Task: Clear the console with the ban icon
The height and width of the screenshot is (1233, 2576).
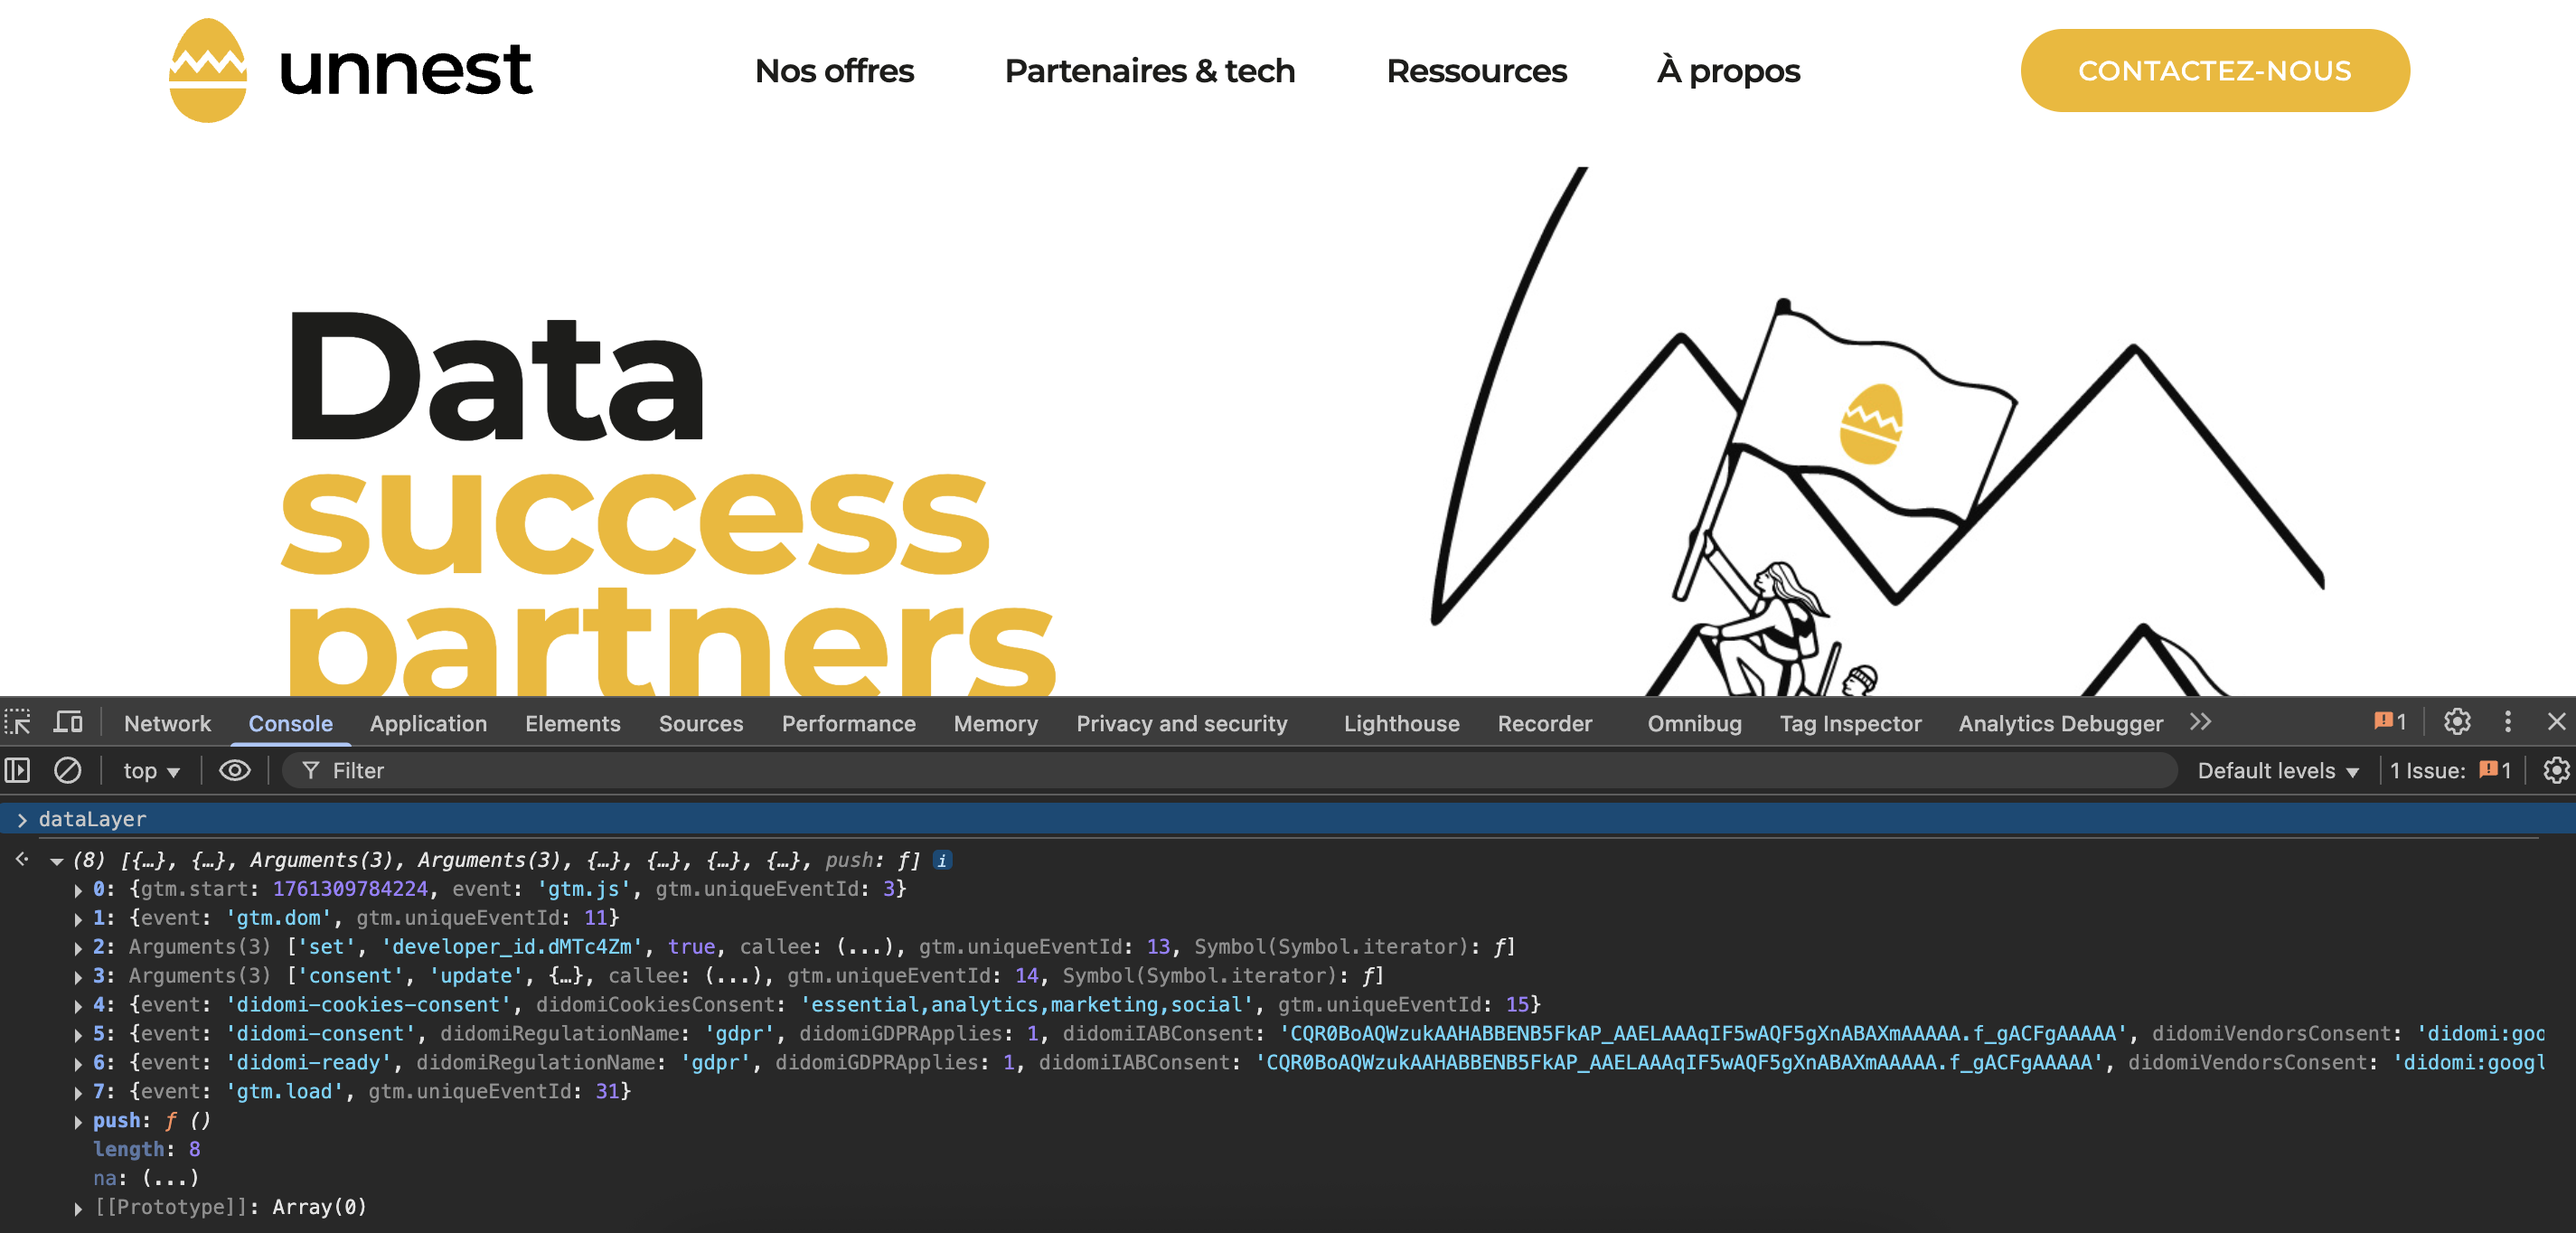Action: coord(67,770)
